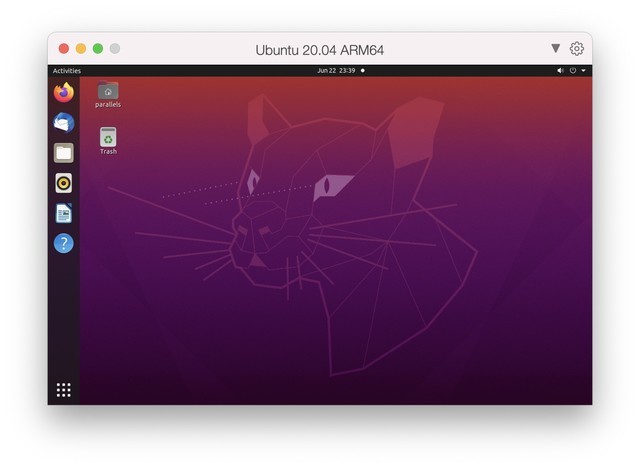Screen dimensions: 640x468
Task: Click the volume speaker icon in top bar
Action: point(560,71)
